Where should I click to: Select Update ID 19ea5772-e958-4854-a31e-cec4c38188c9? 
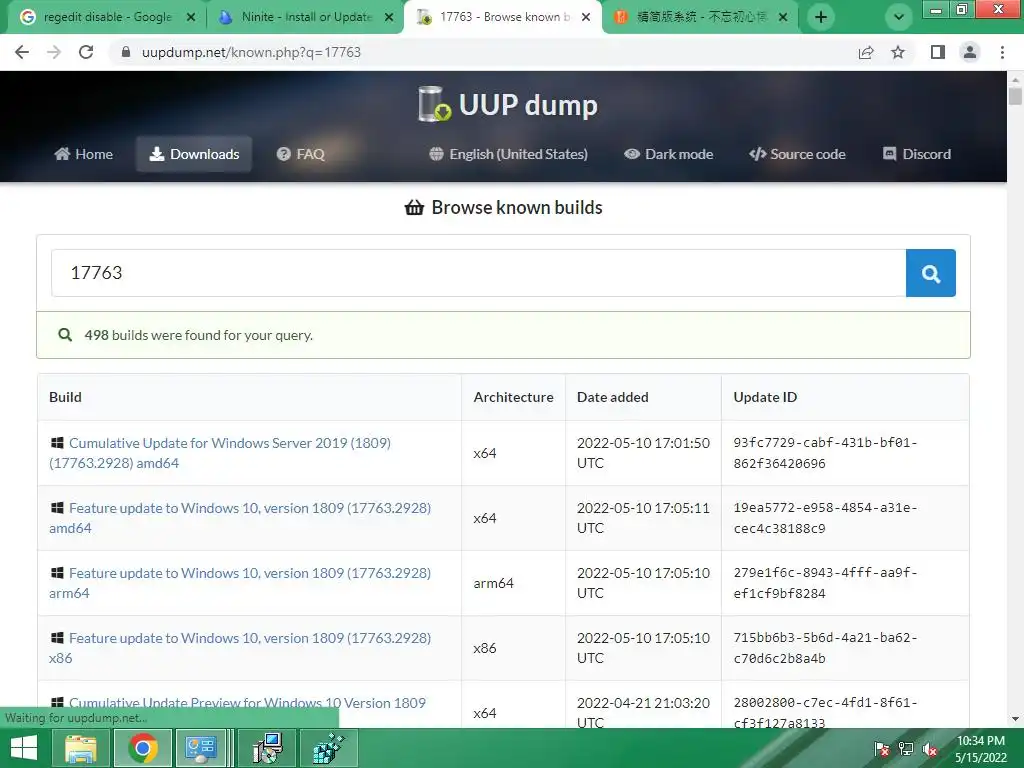coord(825,518)
